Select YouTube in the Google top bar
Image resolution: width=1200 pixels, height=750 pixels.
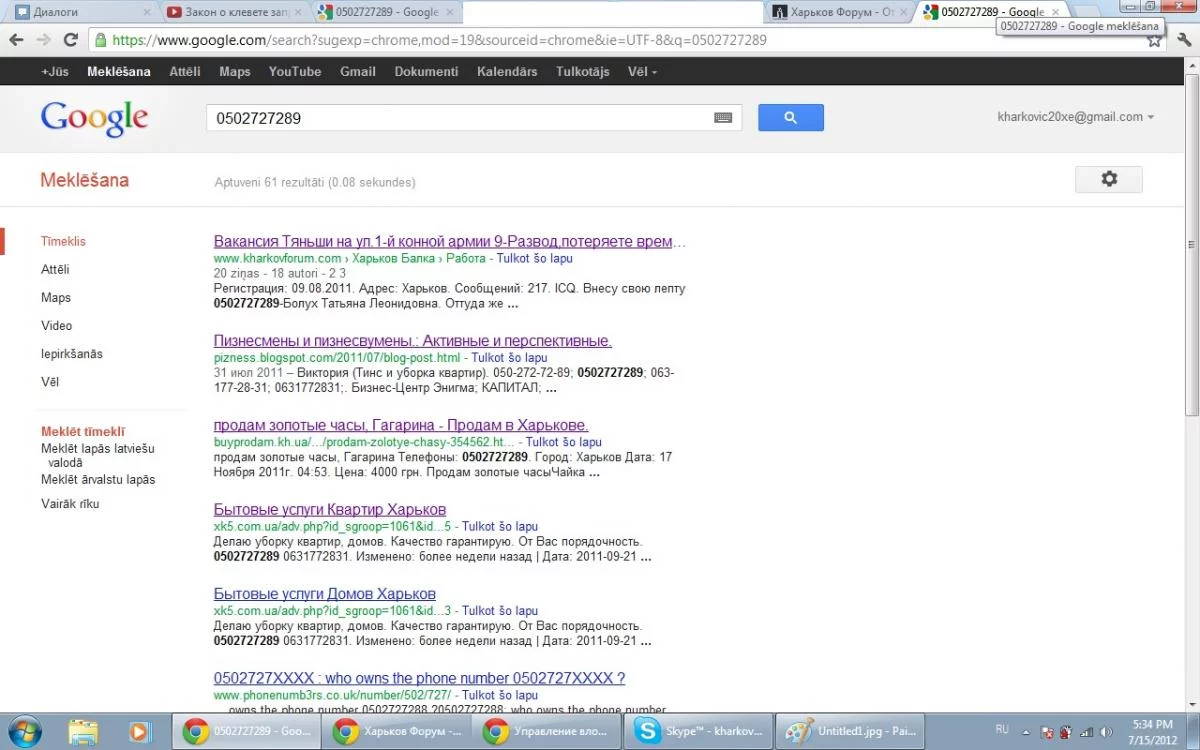[295, 72]
